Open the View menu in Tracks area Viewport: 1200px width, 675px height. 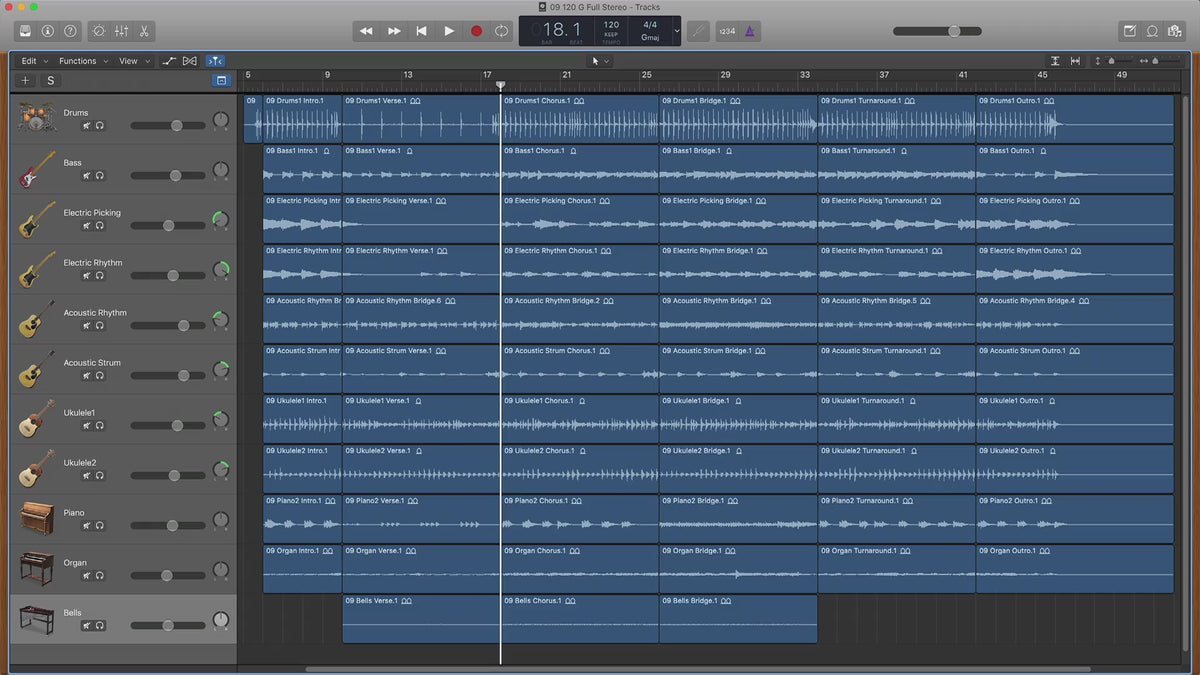[x=133, y=61]
